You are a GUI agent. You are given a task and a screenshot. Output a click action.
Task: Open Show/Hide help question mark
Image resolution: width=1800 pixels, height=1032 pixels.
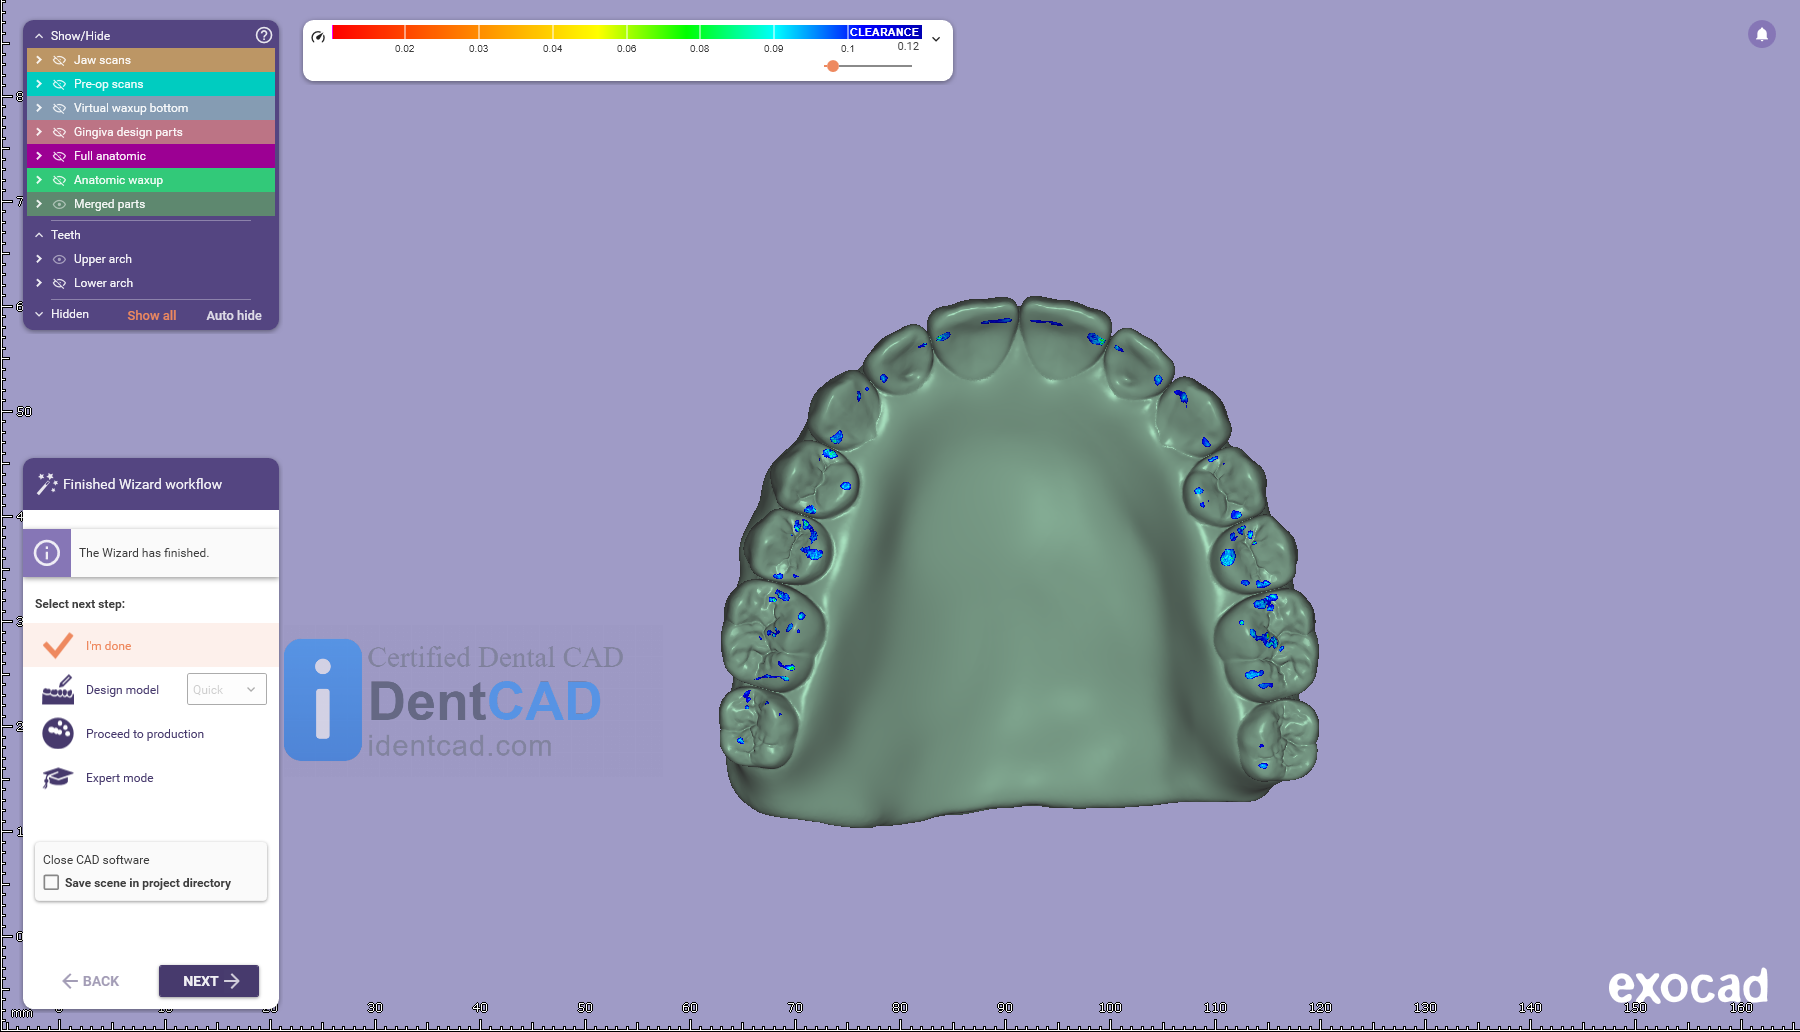coord(264,35)
